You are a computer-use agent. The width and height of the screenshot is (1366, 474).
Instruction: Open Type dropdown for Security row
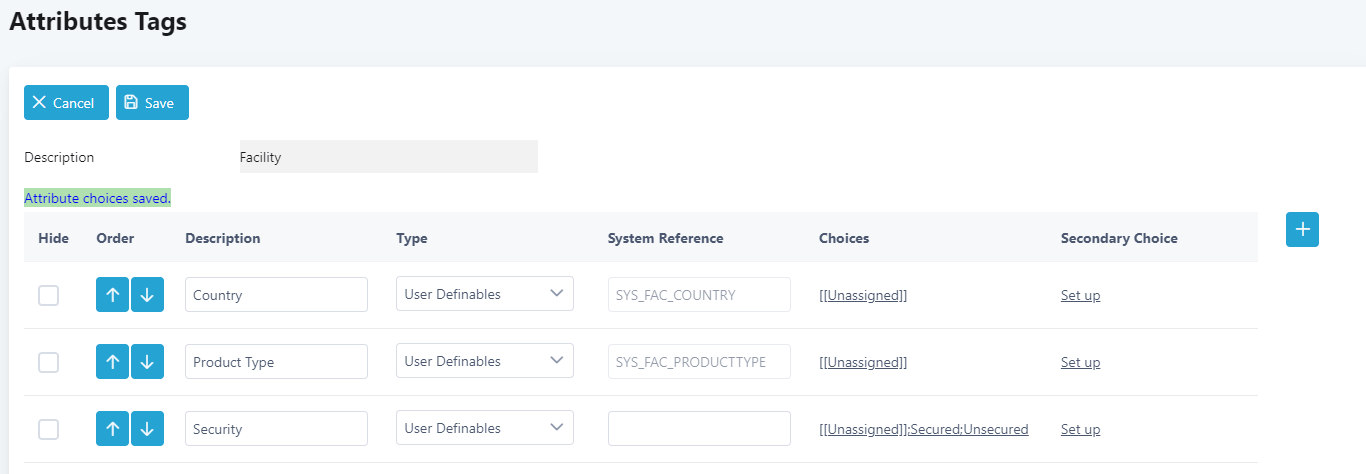tap(485, 428)
